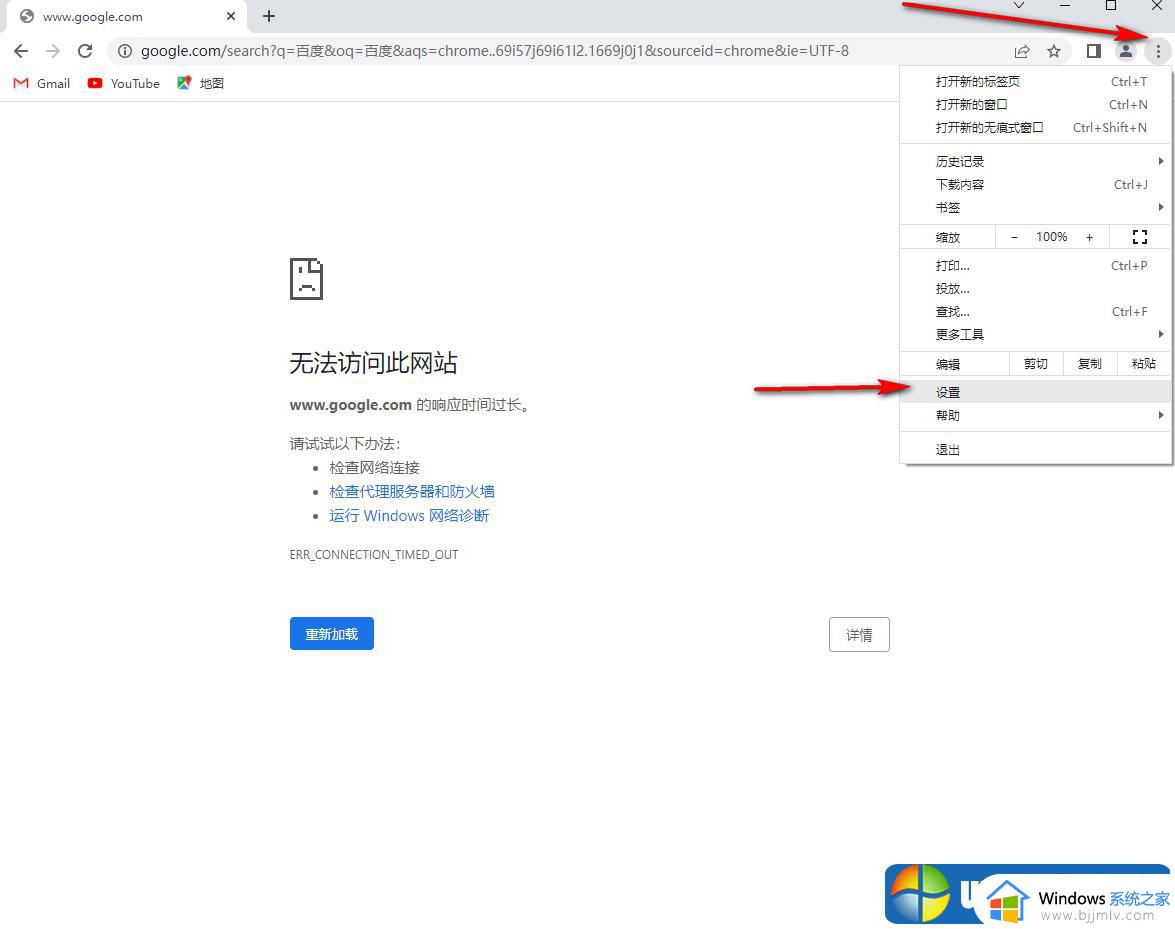Choose 打开新的无痕式窗口 from menu
Viewport: 1175px width, 929px height.
tap(1036, 127)
